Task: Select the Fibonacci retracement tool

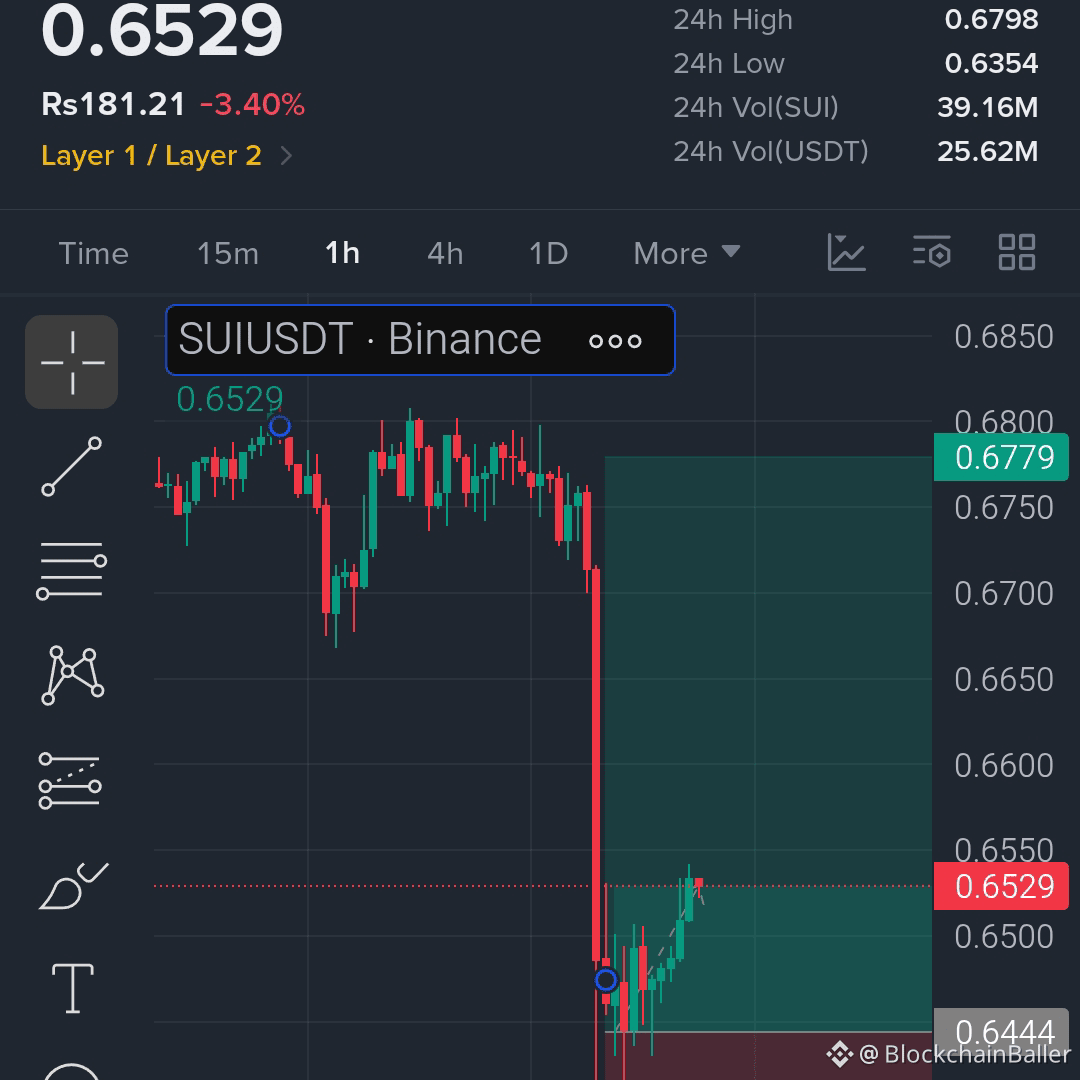Action: (x=70, y=780)
